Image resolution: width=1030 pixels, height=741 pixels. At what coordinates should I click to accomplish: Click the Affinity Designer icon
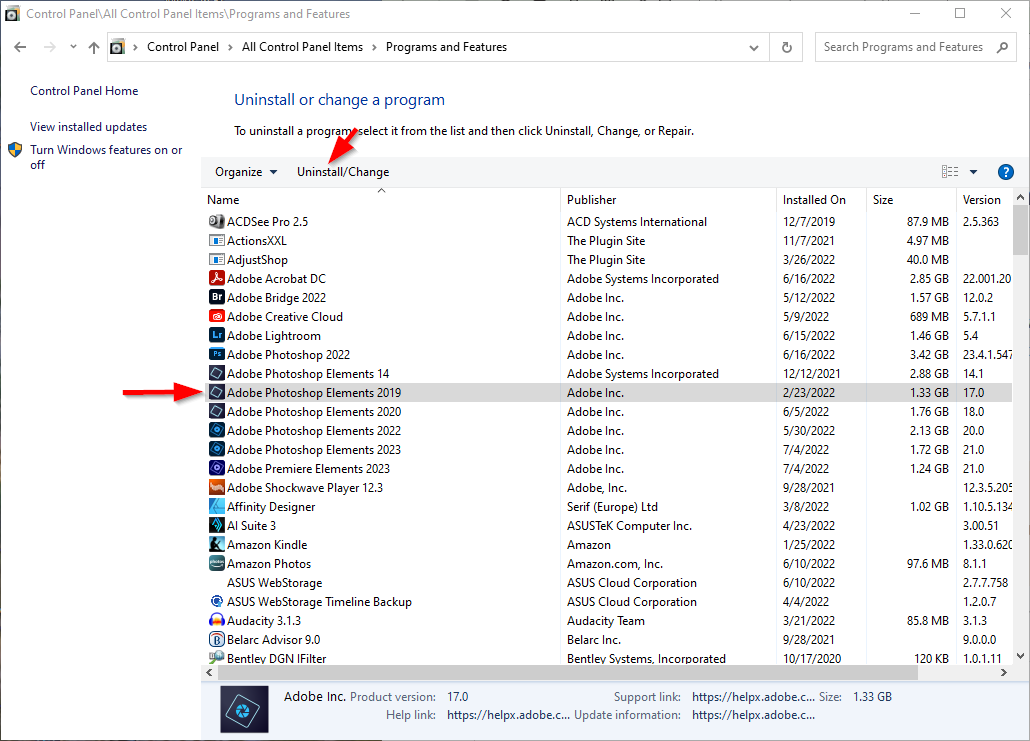coord(215,506)
